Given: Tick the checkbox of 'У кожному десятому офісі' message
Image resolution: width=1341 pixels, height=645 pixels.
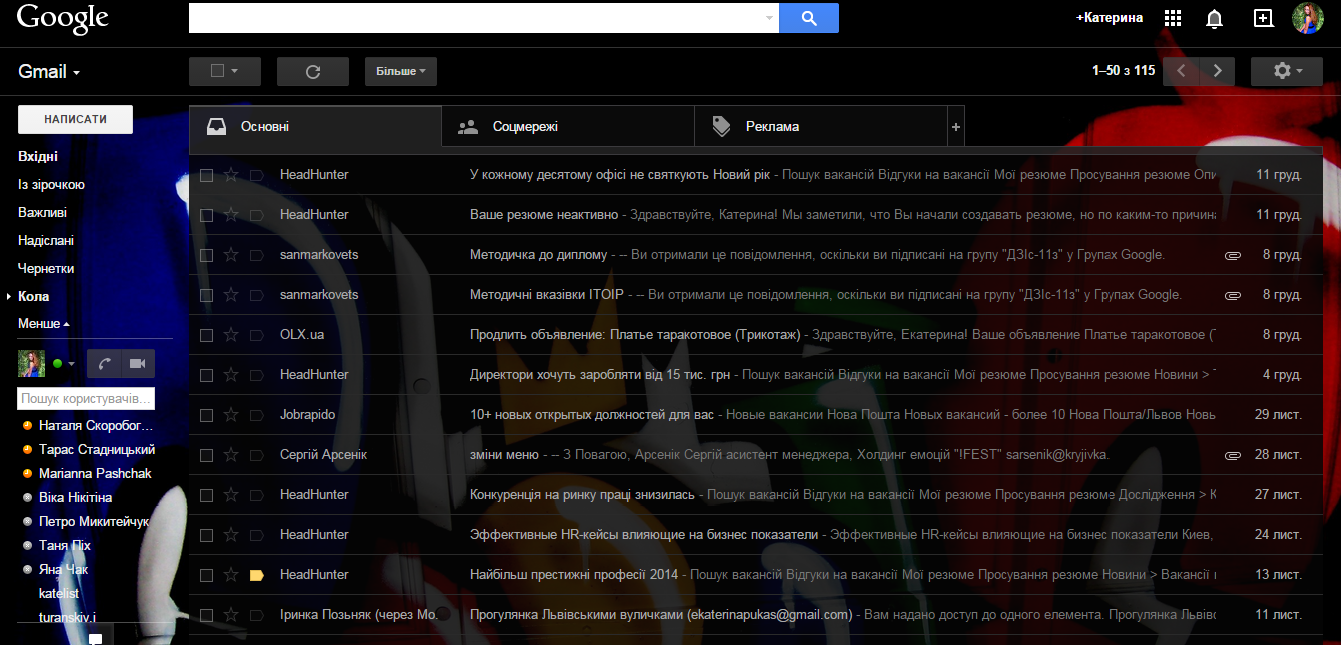Looking at the screenshot, I should (206, 175).
